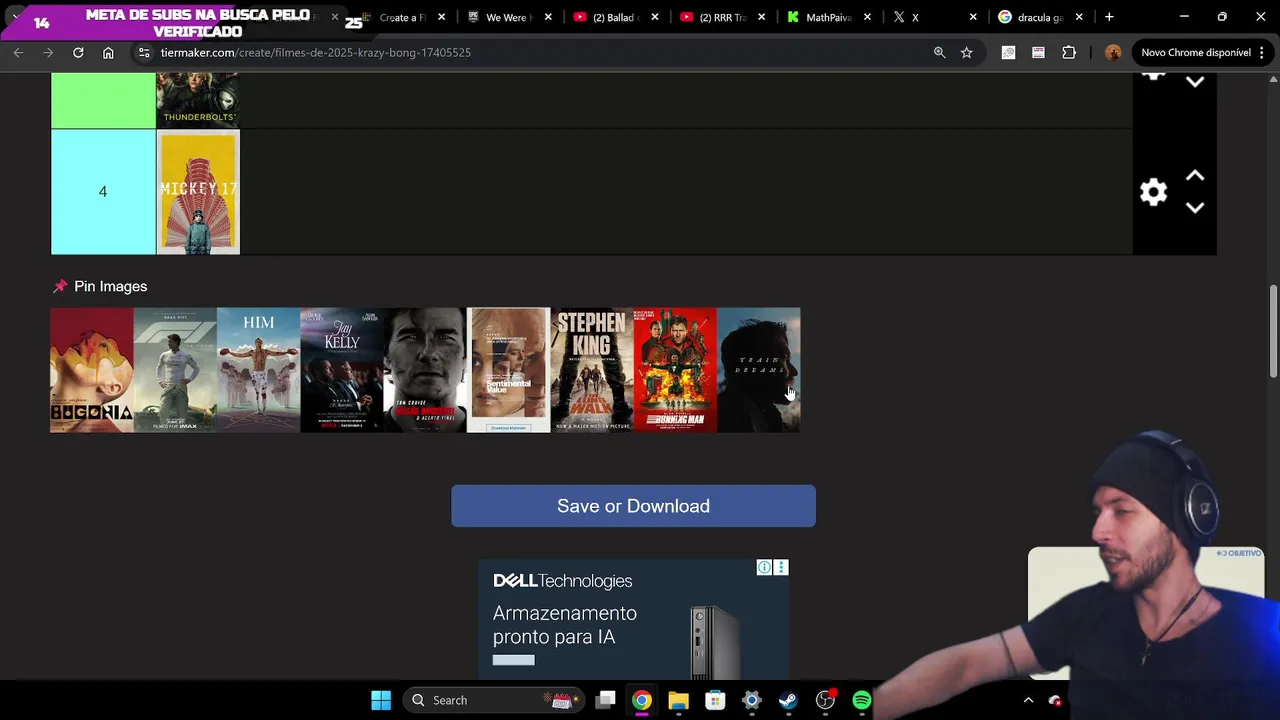1280x720 pixels.
Task: Pick the Bugonia poster
Action: (92, 370)
